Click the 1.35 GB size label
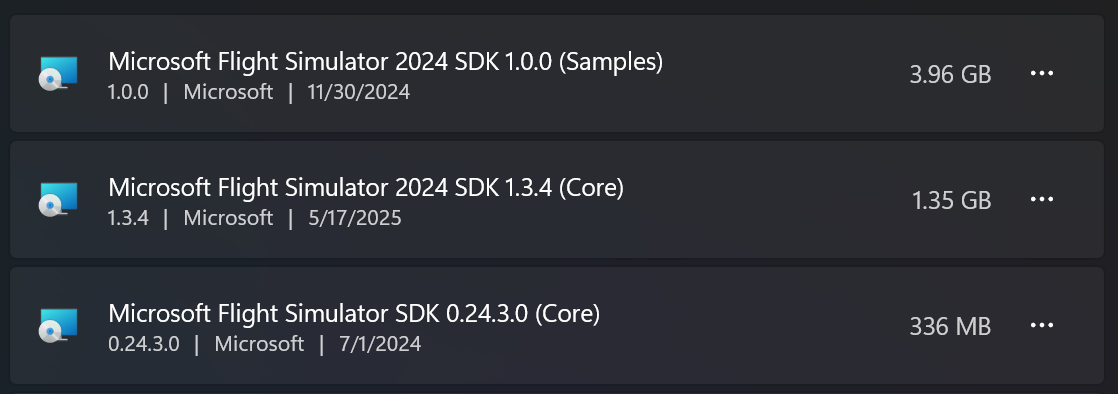This screenshot has width=1118, height=394. pos(951,200)
